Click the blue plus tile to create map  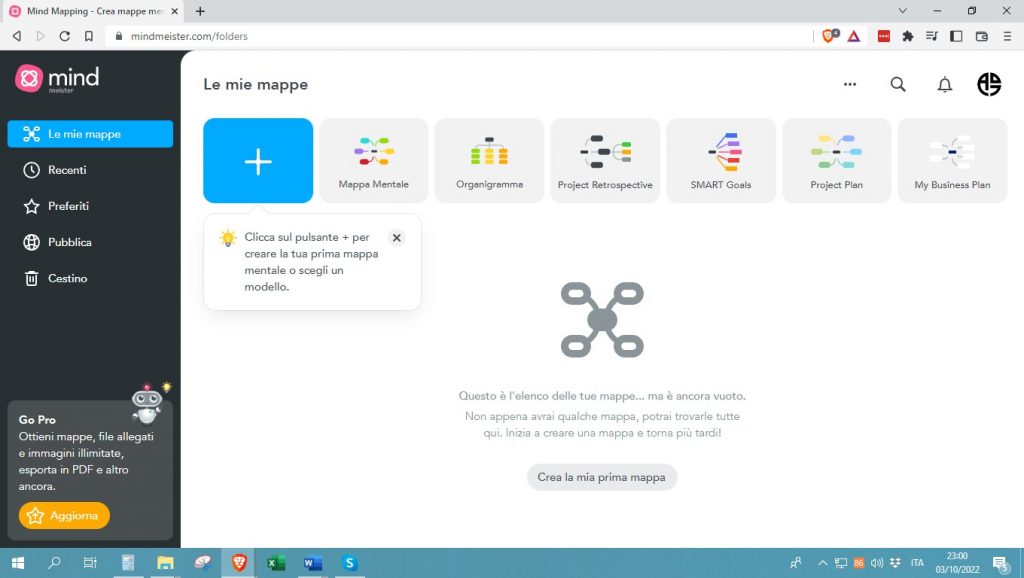coord(258,161)
